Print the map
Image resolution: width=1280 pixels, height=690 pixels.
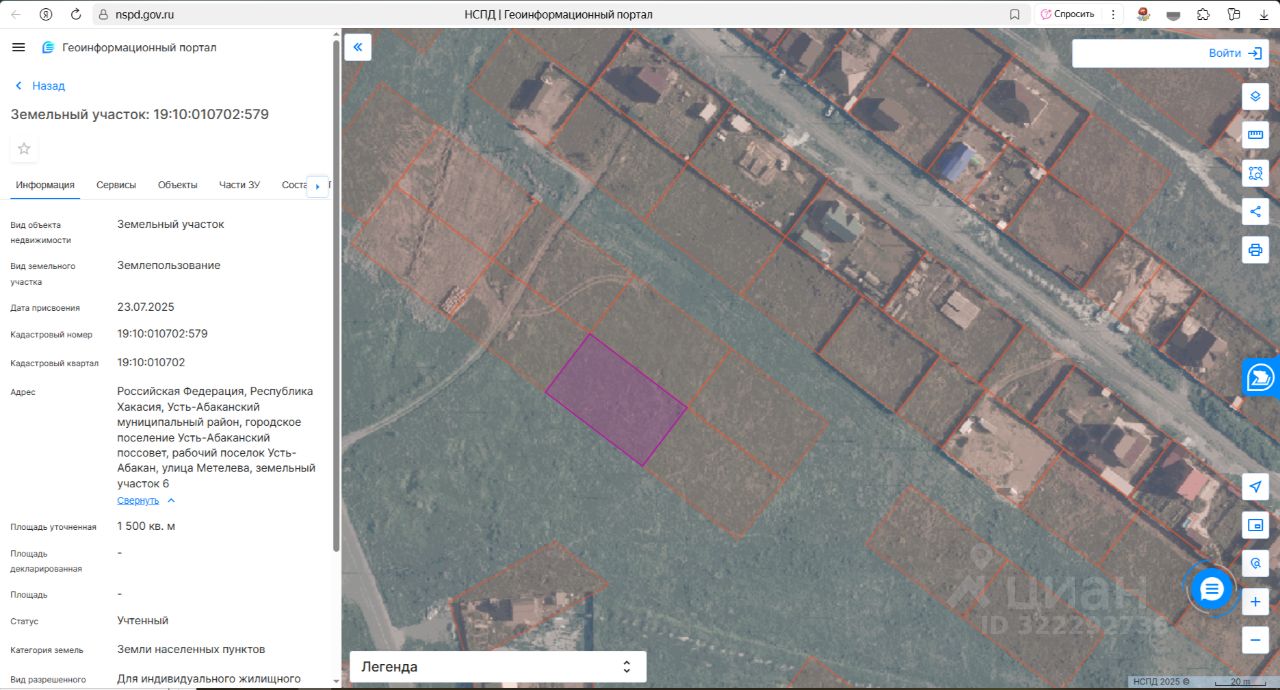(x=1255, y=249)
